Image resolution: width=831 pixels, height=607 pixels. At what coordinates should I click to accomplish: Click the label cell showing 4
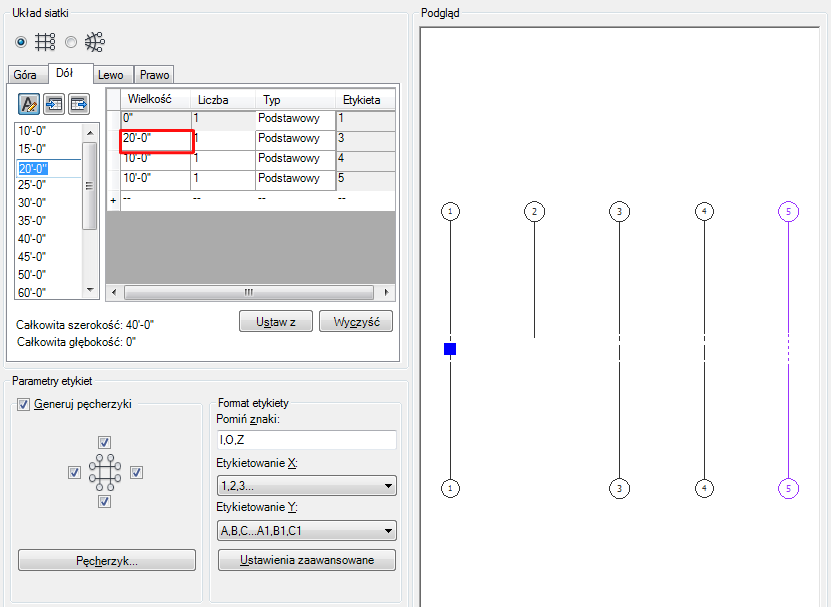pyautogui.click(x=365, y=161)
